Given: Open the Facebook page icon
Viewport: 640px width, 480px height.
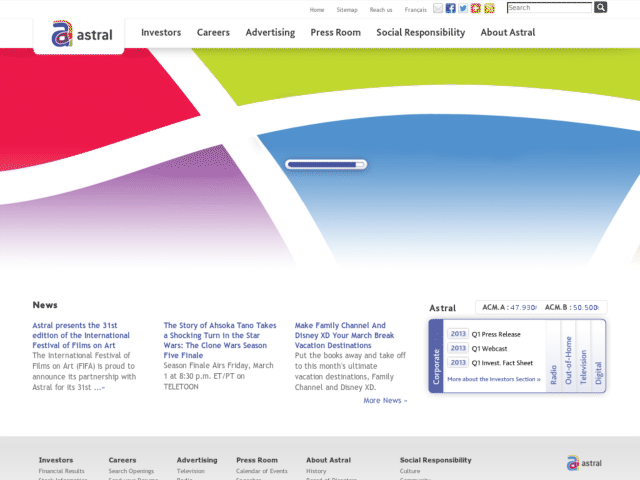Looking at the screenshot, I should click(450, 8).
